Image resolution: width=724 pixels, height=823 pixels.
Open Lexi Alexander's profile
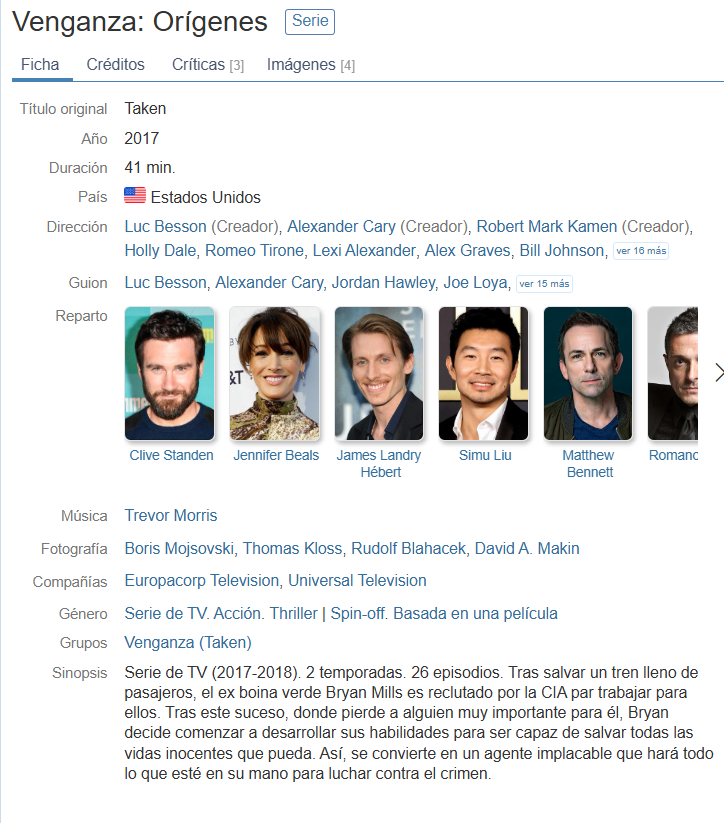coord(364,250)
